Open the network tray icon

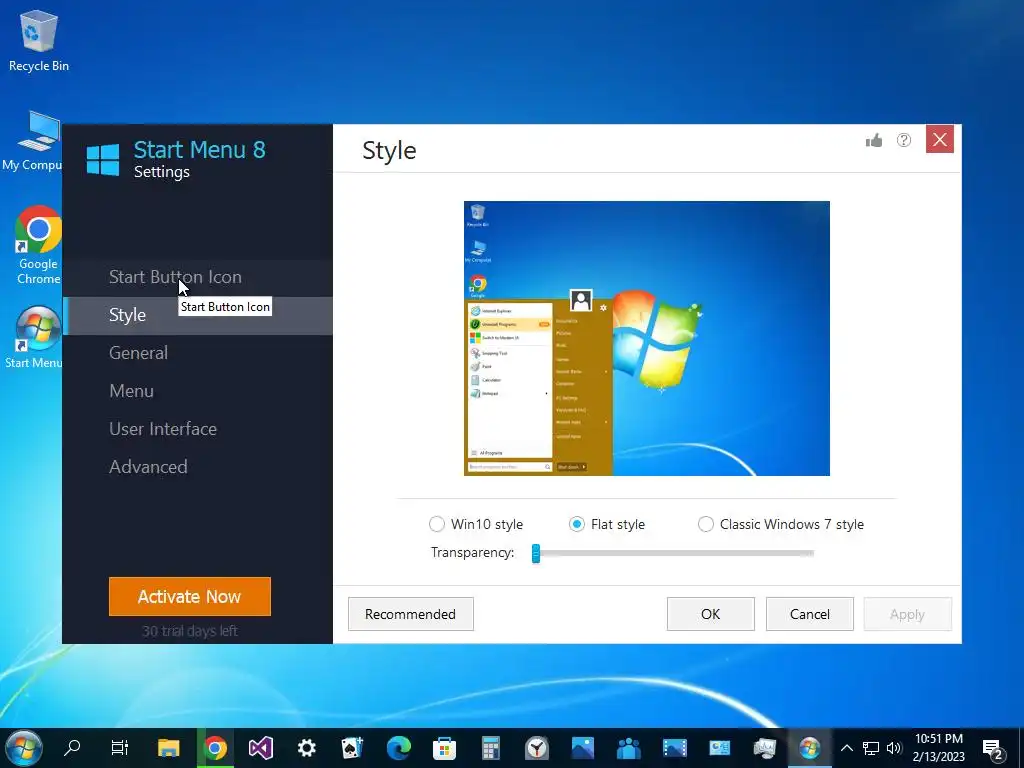coord(871,748)
